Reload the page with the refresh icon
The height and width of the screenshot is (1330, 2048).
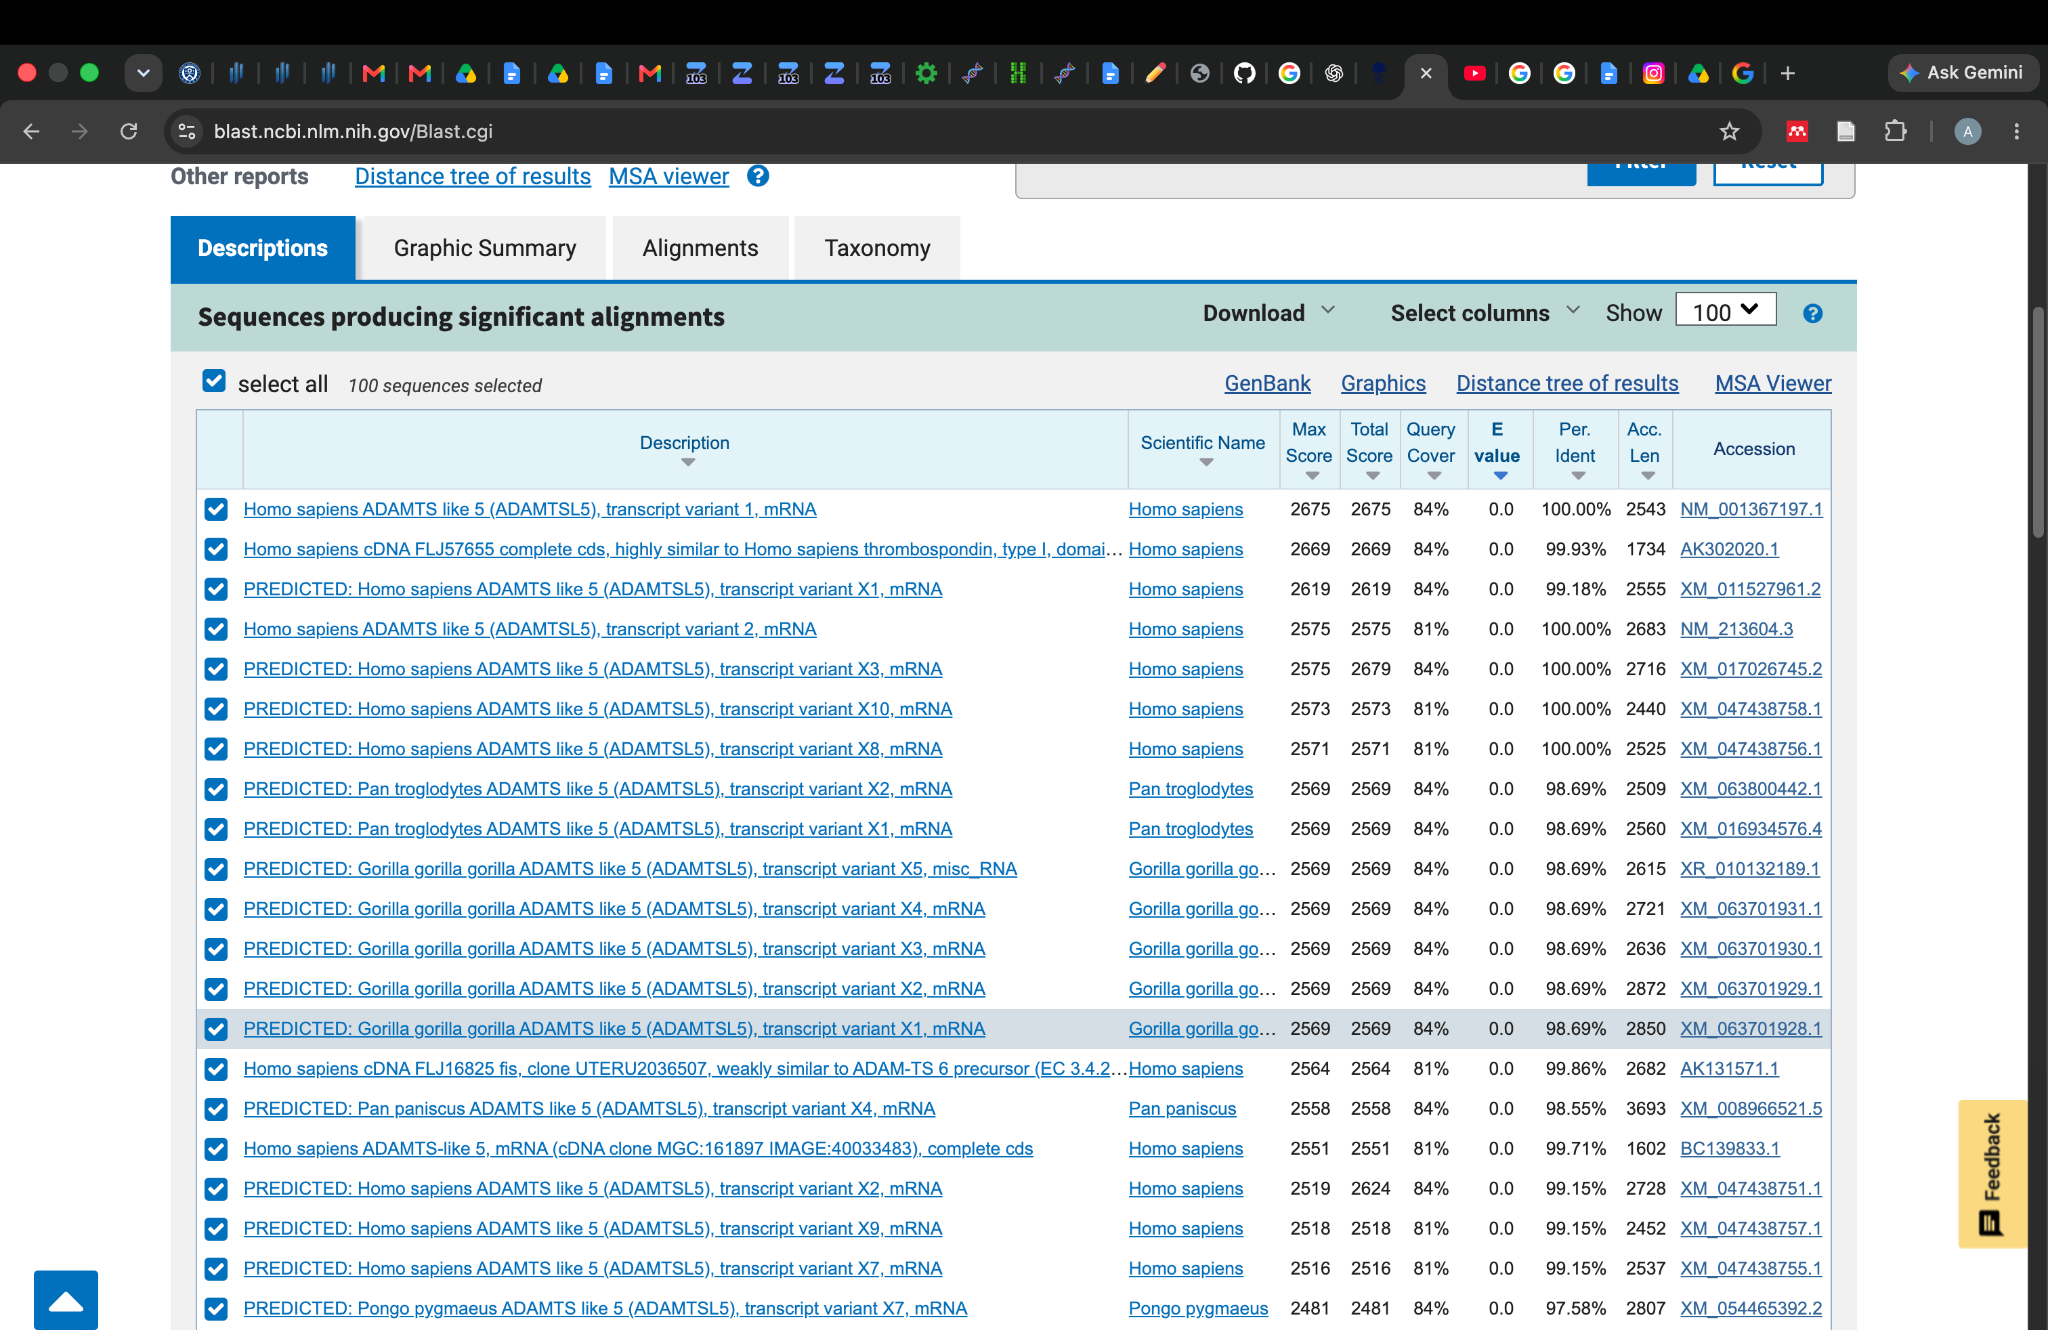coord(129,131)
